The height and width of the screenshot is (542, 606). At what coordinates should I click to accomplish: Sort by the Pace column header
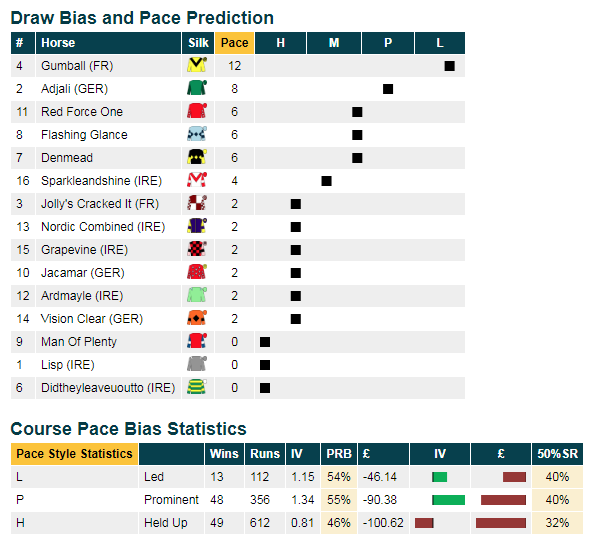point(234,43)
